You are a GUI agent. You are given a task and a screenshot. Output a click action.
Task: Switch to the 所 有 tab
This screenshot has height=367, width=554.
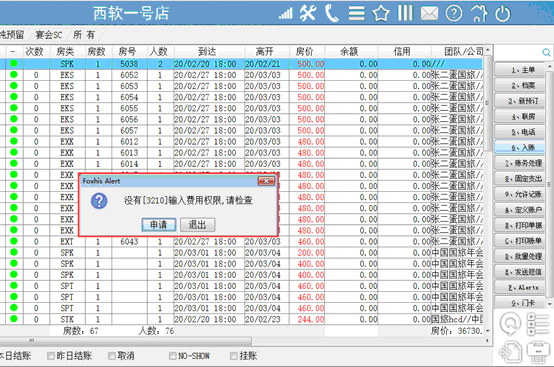click(84, 35)
